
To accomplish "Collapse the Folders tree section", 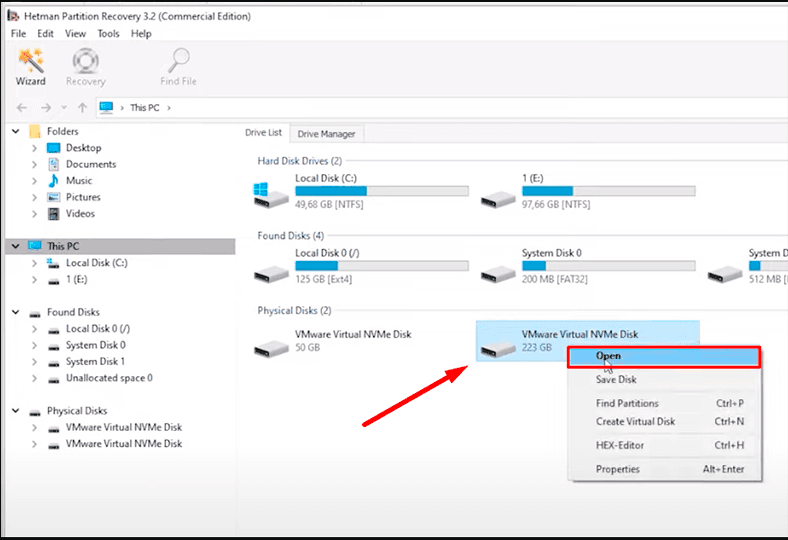I will 16,131.
